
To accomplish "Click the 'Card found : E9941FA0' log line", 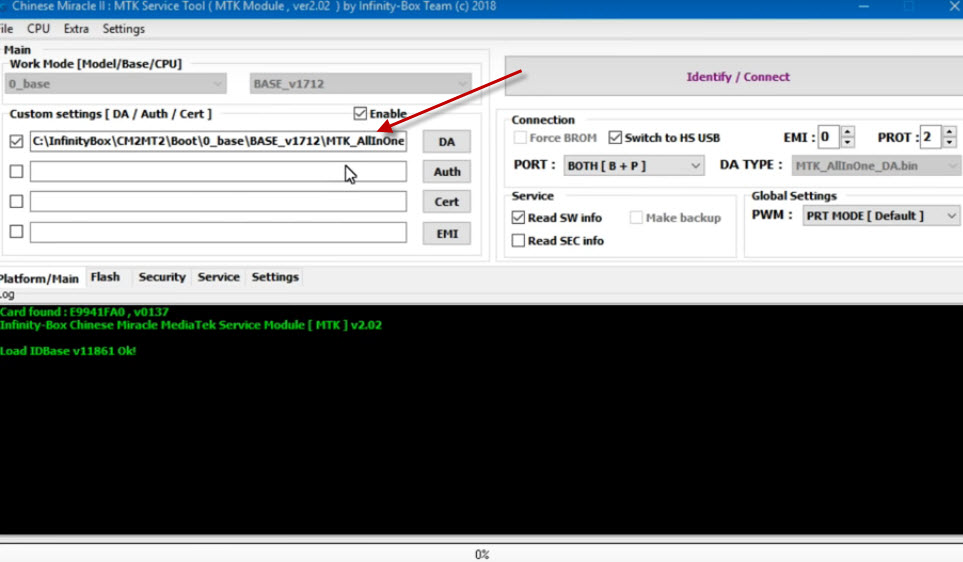I will pos(84,311).
